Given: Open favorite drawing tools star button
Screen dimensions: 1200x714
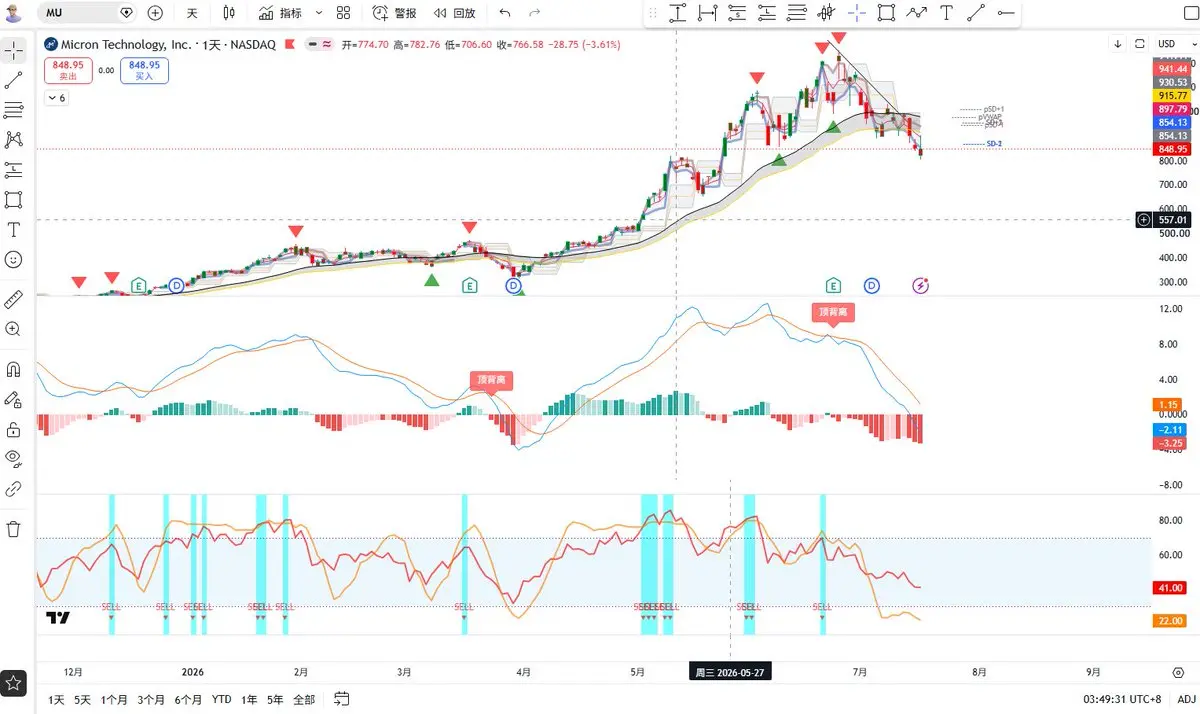Looking at the screenshot, I should 14,683.
